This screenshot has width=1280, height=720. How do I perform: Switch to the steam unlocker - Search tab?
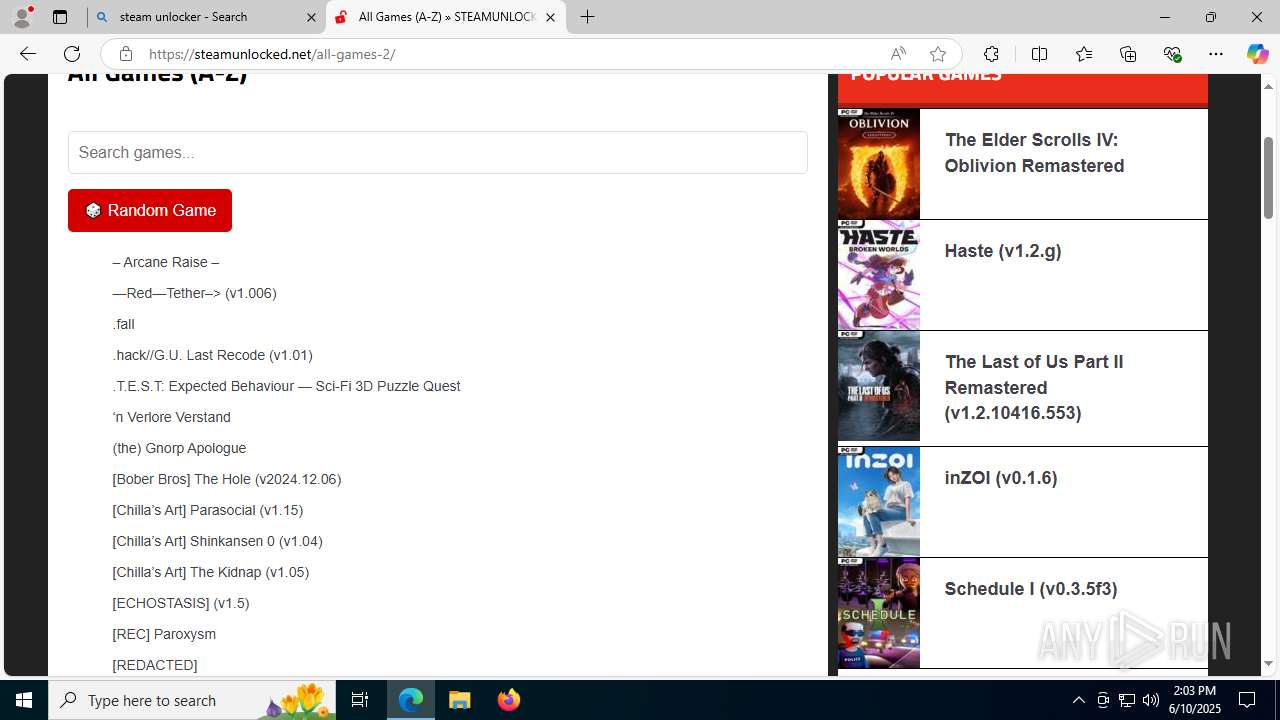coord(206,17)
